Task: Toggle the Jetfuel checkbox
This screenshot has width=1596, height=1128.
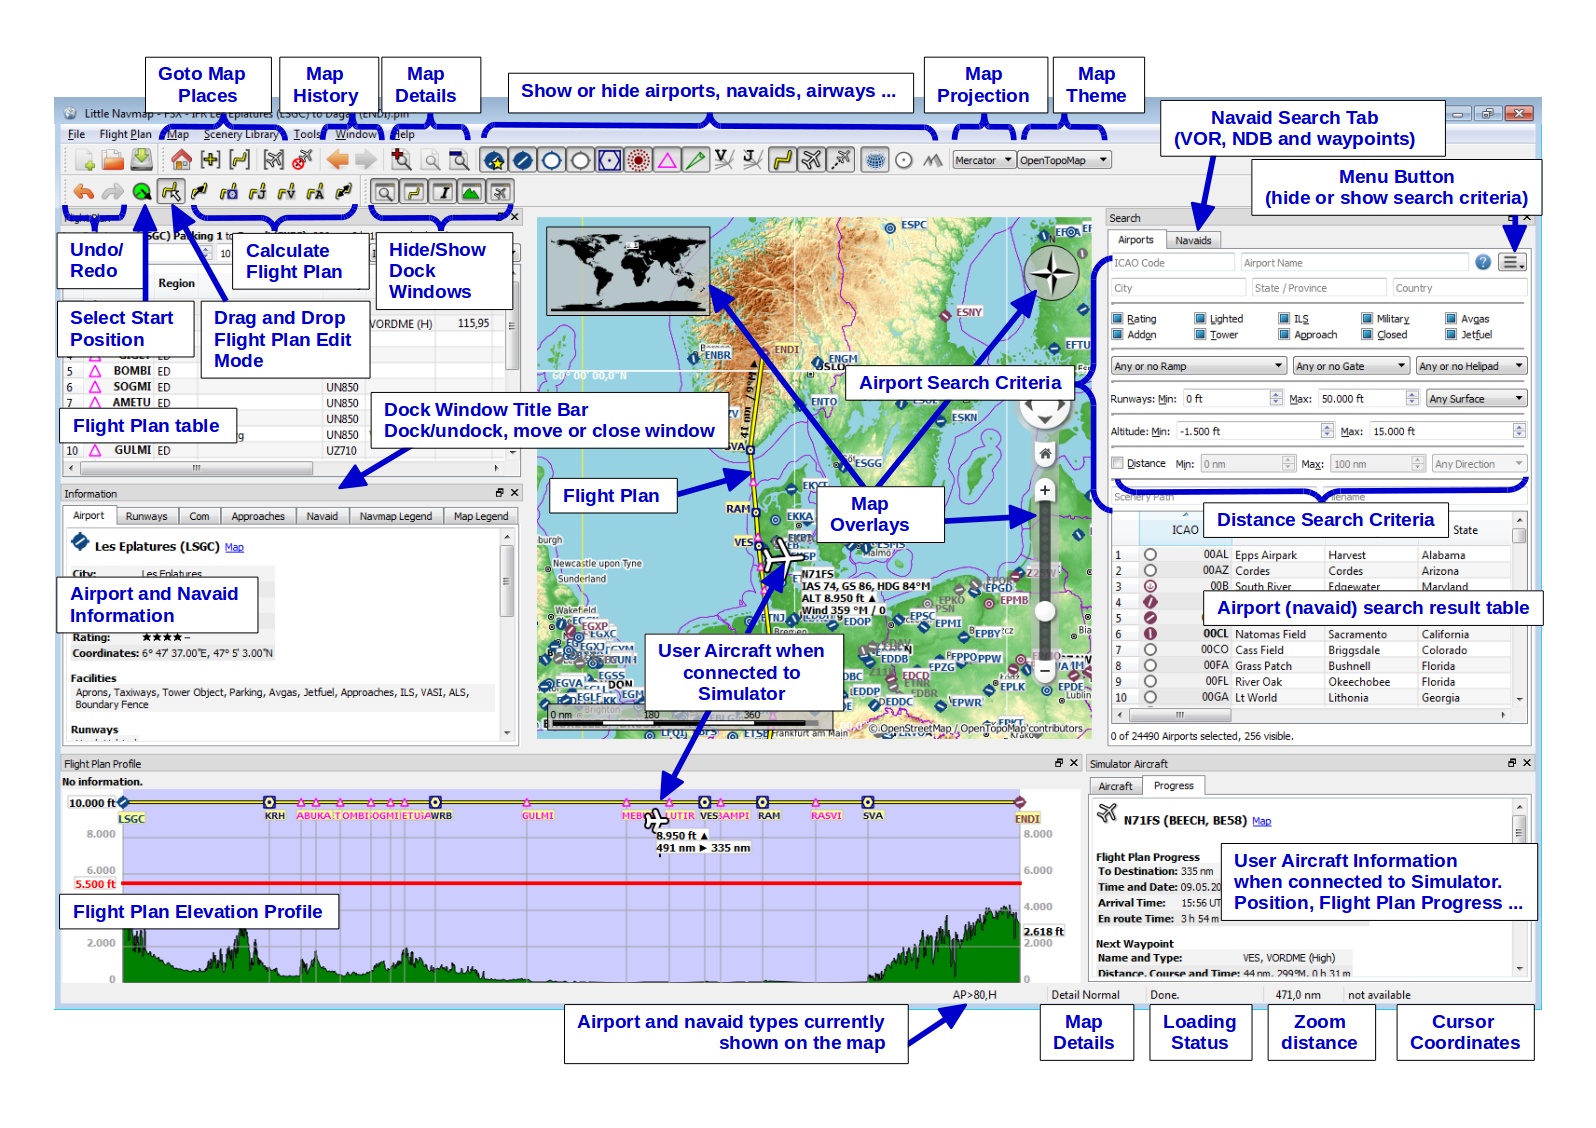Action: click(1451, 335)
